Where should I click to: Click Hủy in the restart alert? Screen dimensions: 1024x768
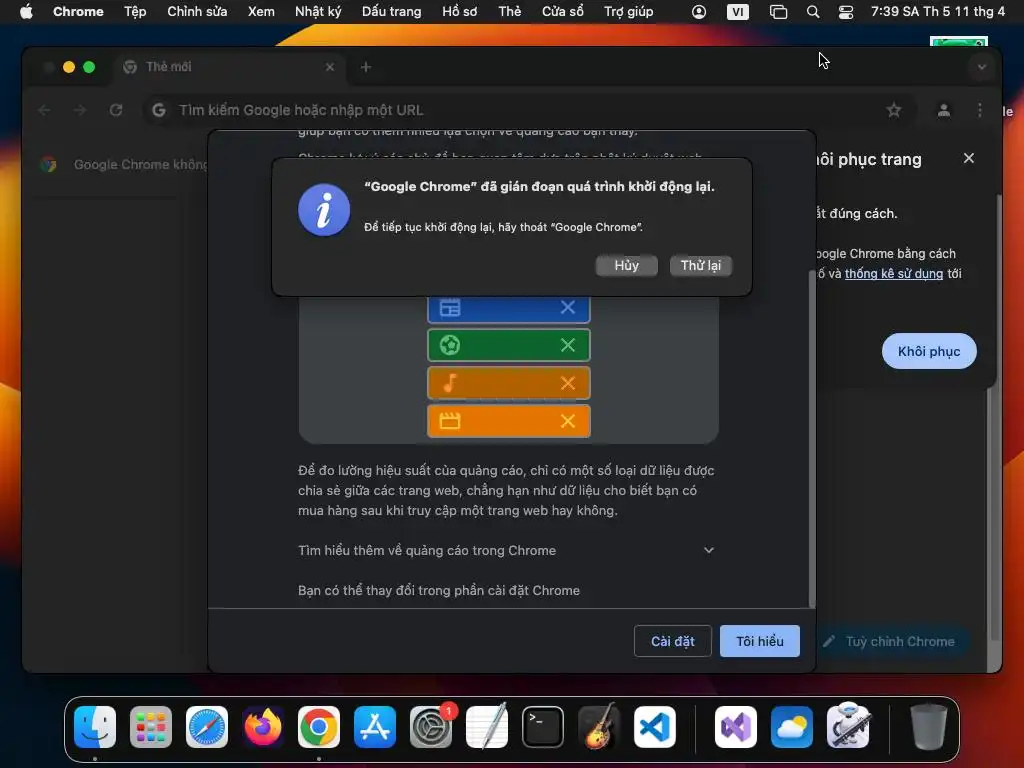(x=626, y=265)
